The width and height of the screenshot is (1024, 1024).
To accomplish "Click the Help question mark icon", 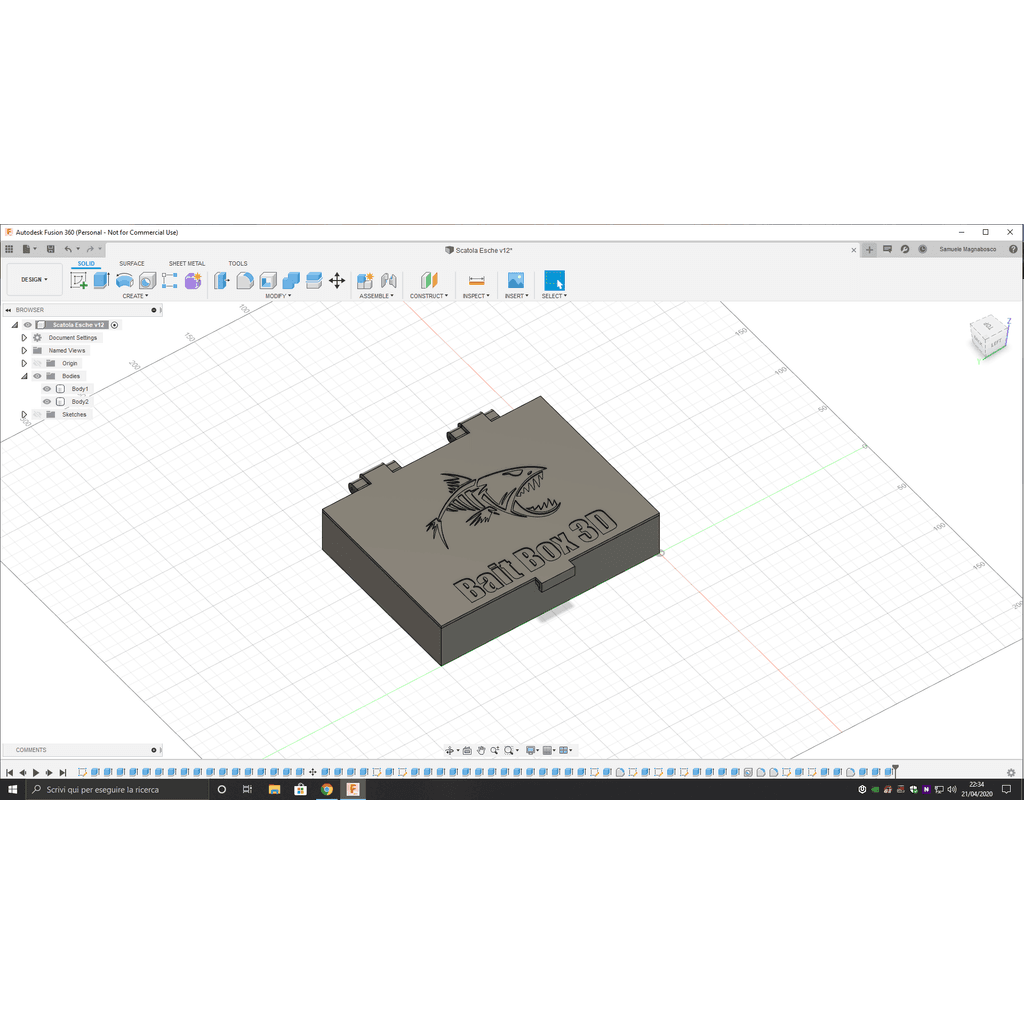I will pyautogui.click(x=1013, y=249).
